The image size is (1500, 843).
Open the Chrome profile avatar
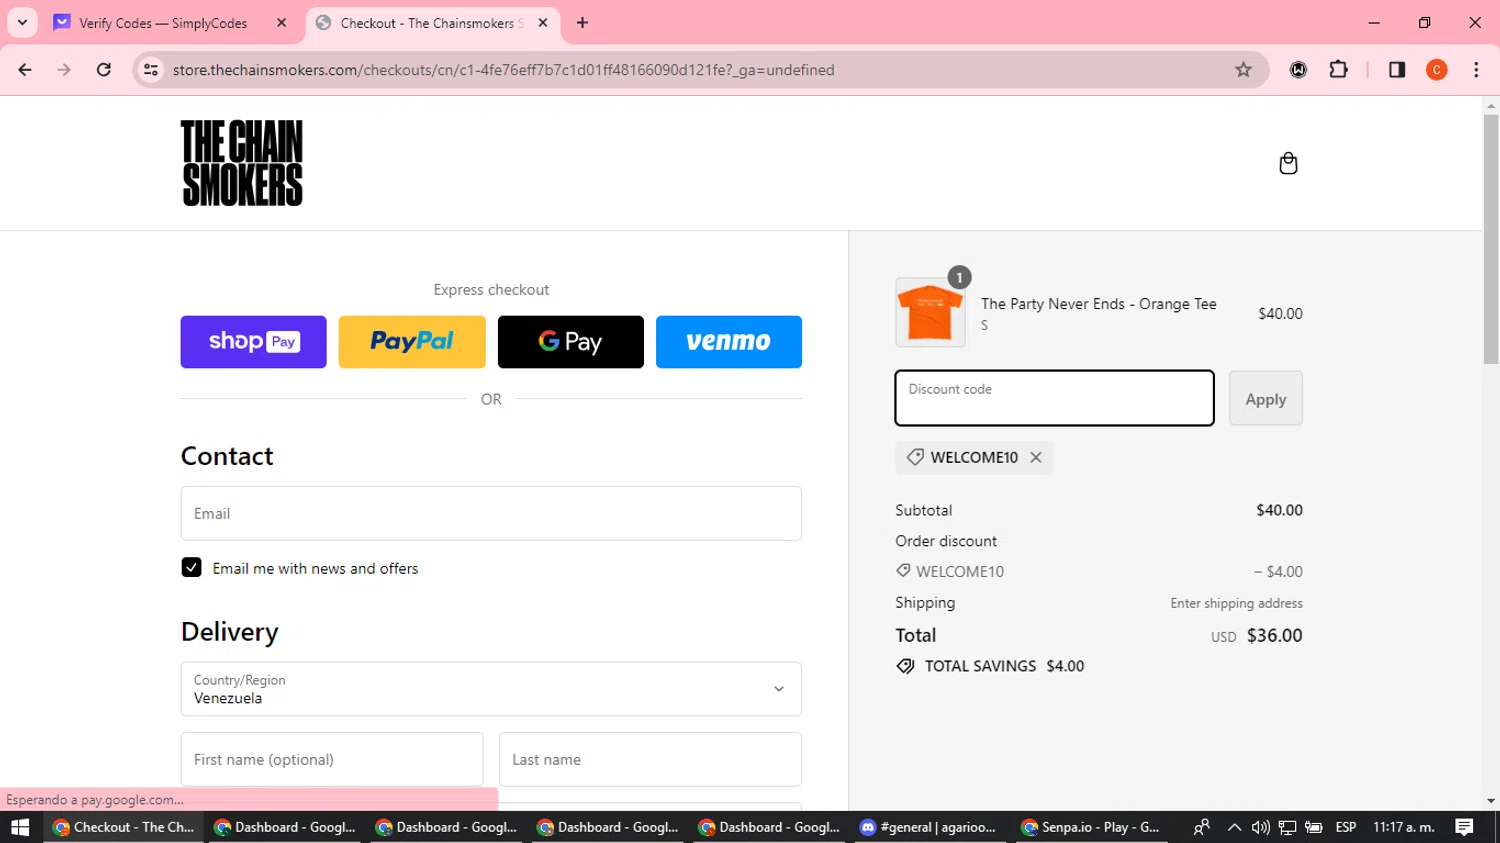point(1437,70)
